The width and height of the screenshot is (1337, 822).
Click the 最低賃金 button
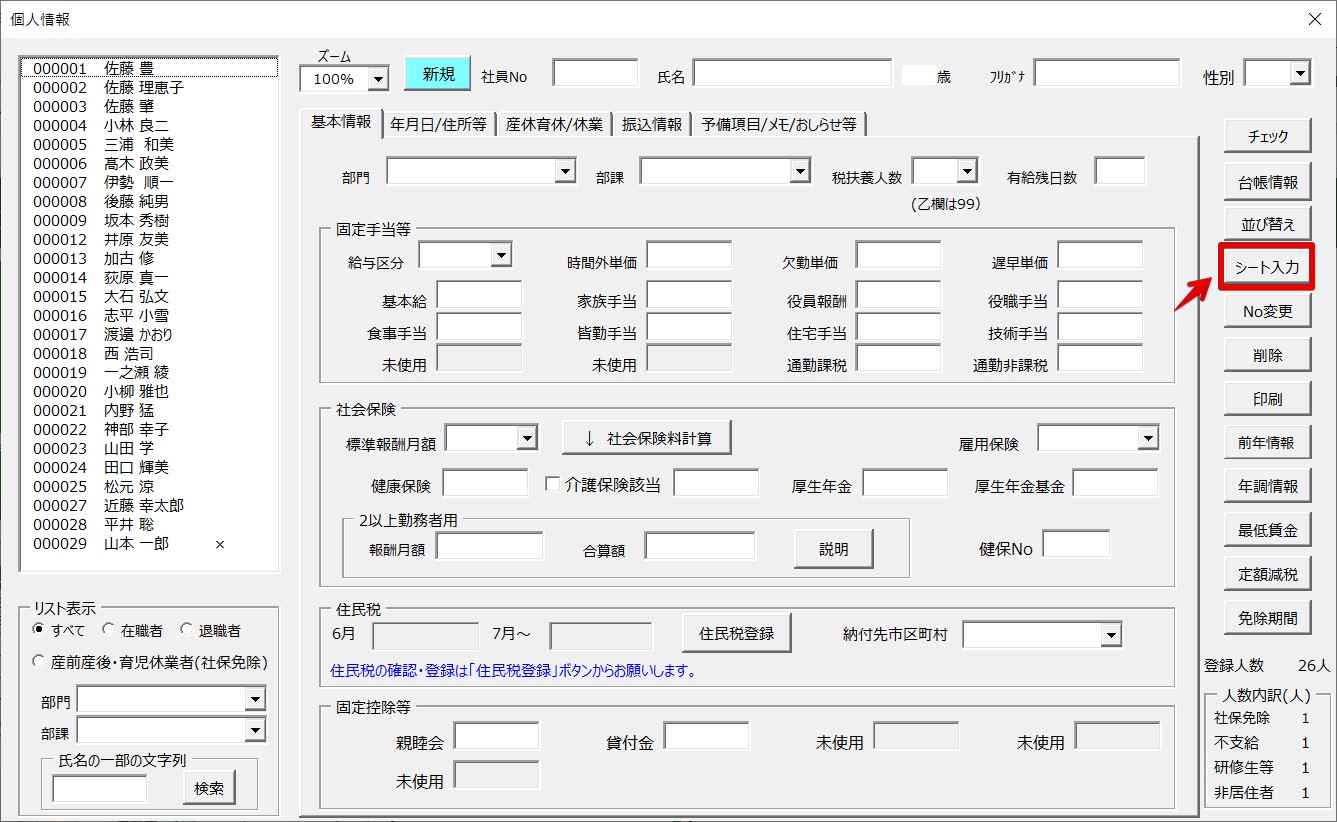pyautogui.click(x=1267, y=531)
